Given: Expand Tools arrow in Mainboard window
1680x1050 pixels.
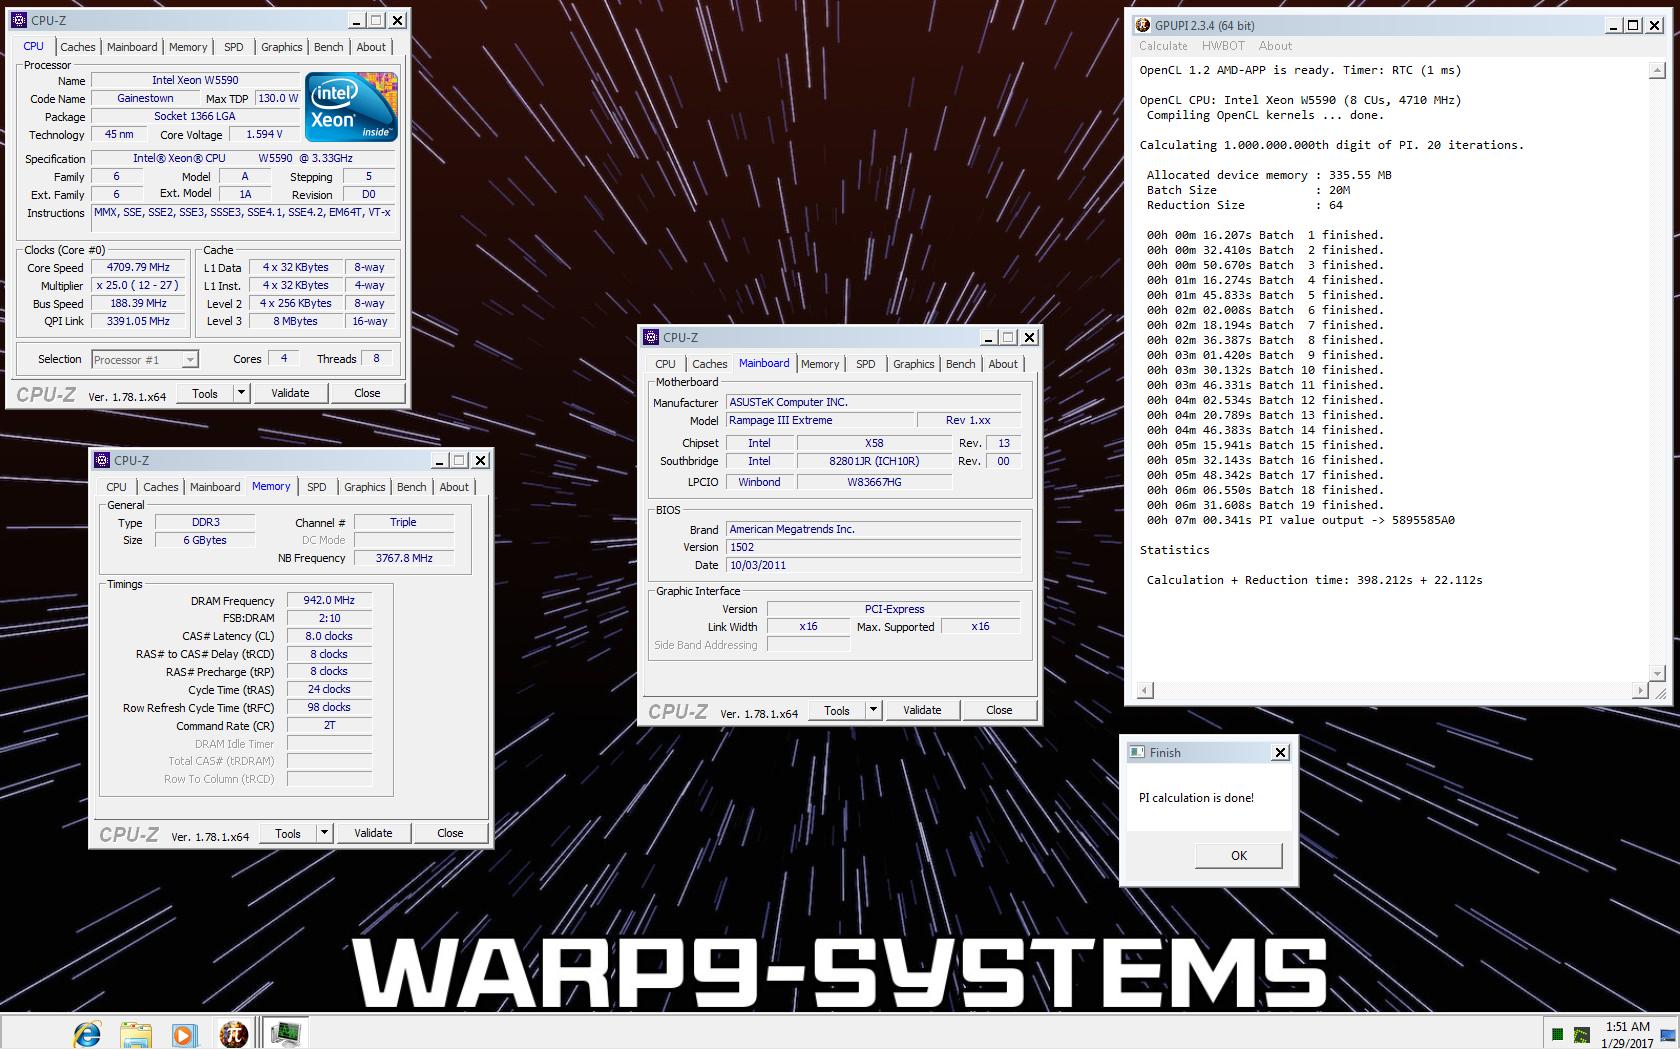Looking at the screenshot, I should (873, 710).
